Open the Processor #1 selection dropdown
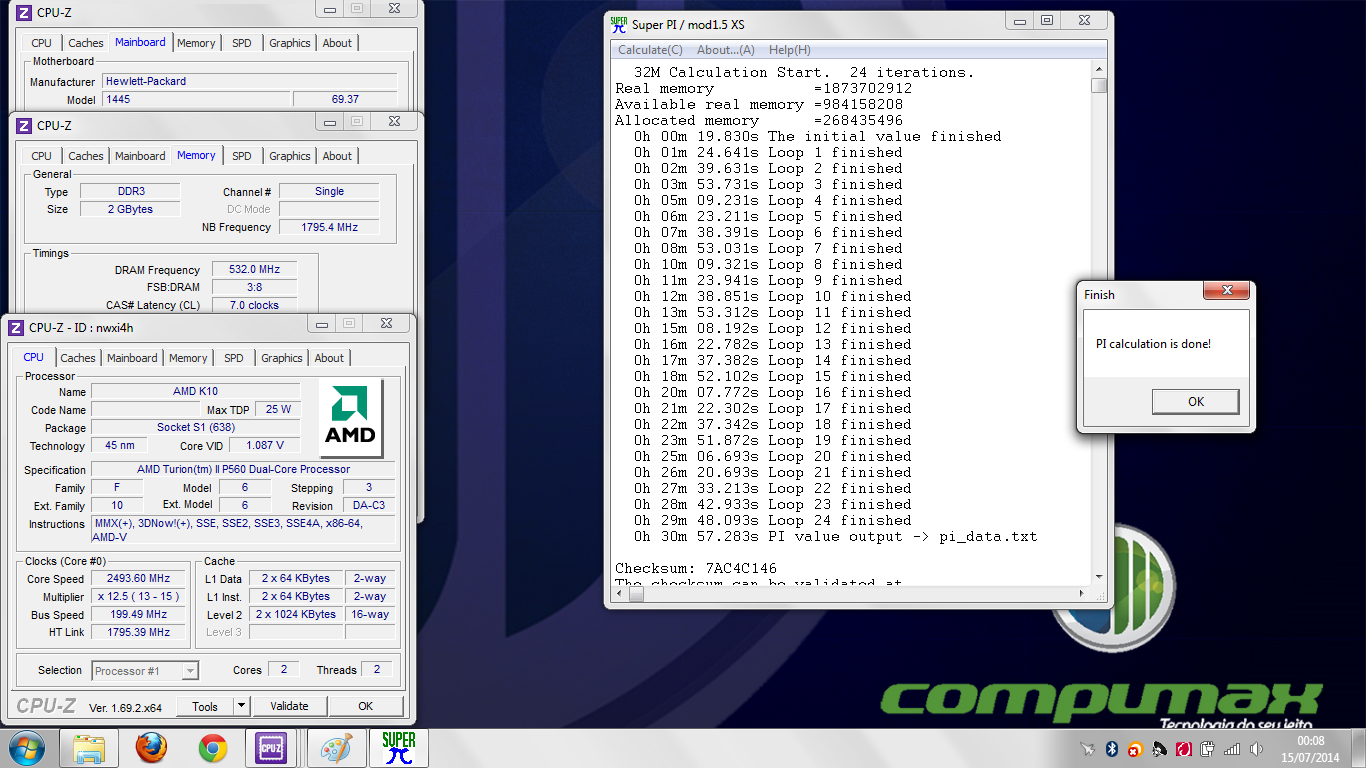The height and width of the screenshot is (768, 1366). tap(146, 671)
